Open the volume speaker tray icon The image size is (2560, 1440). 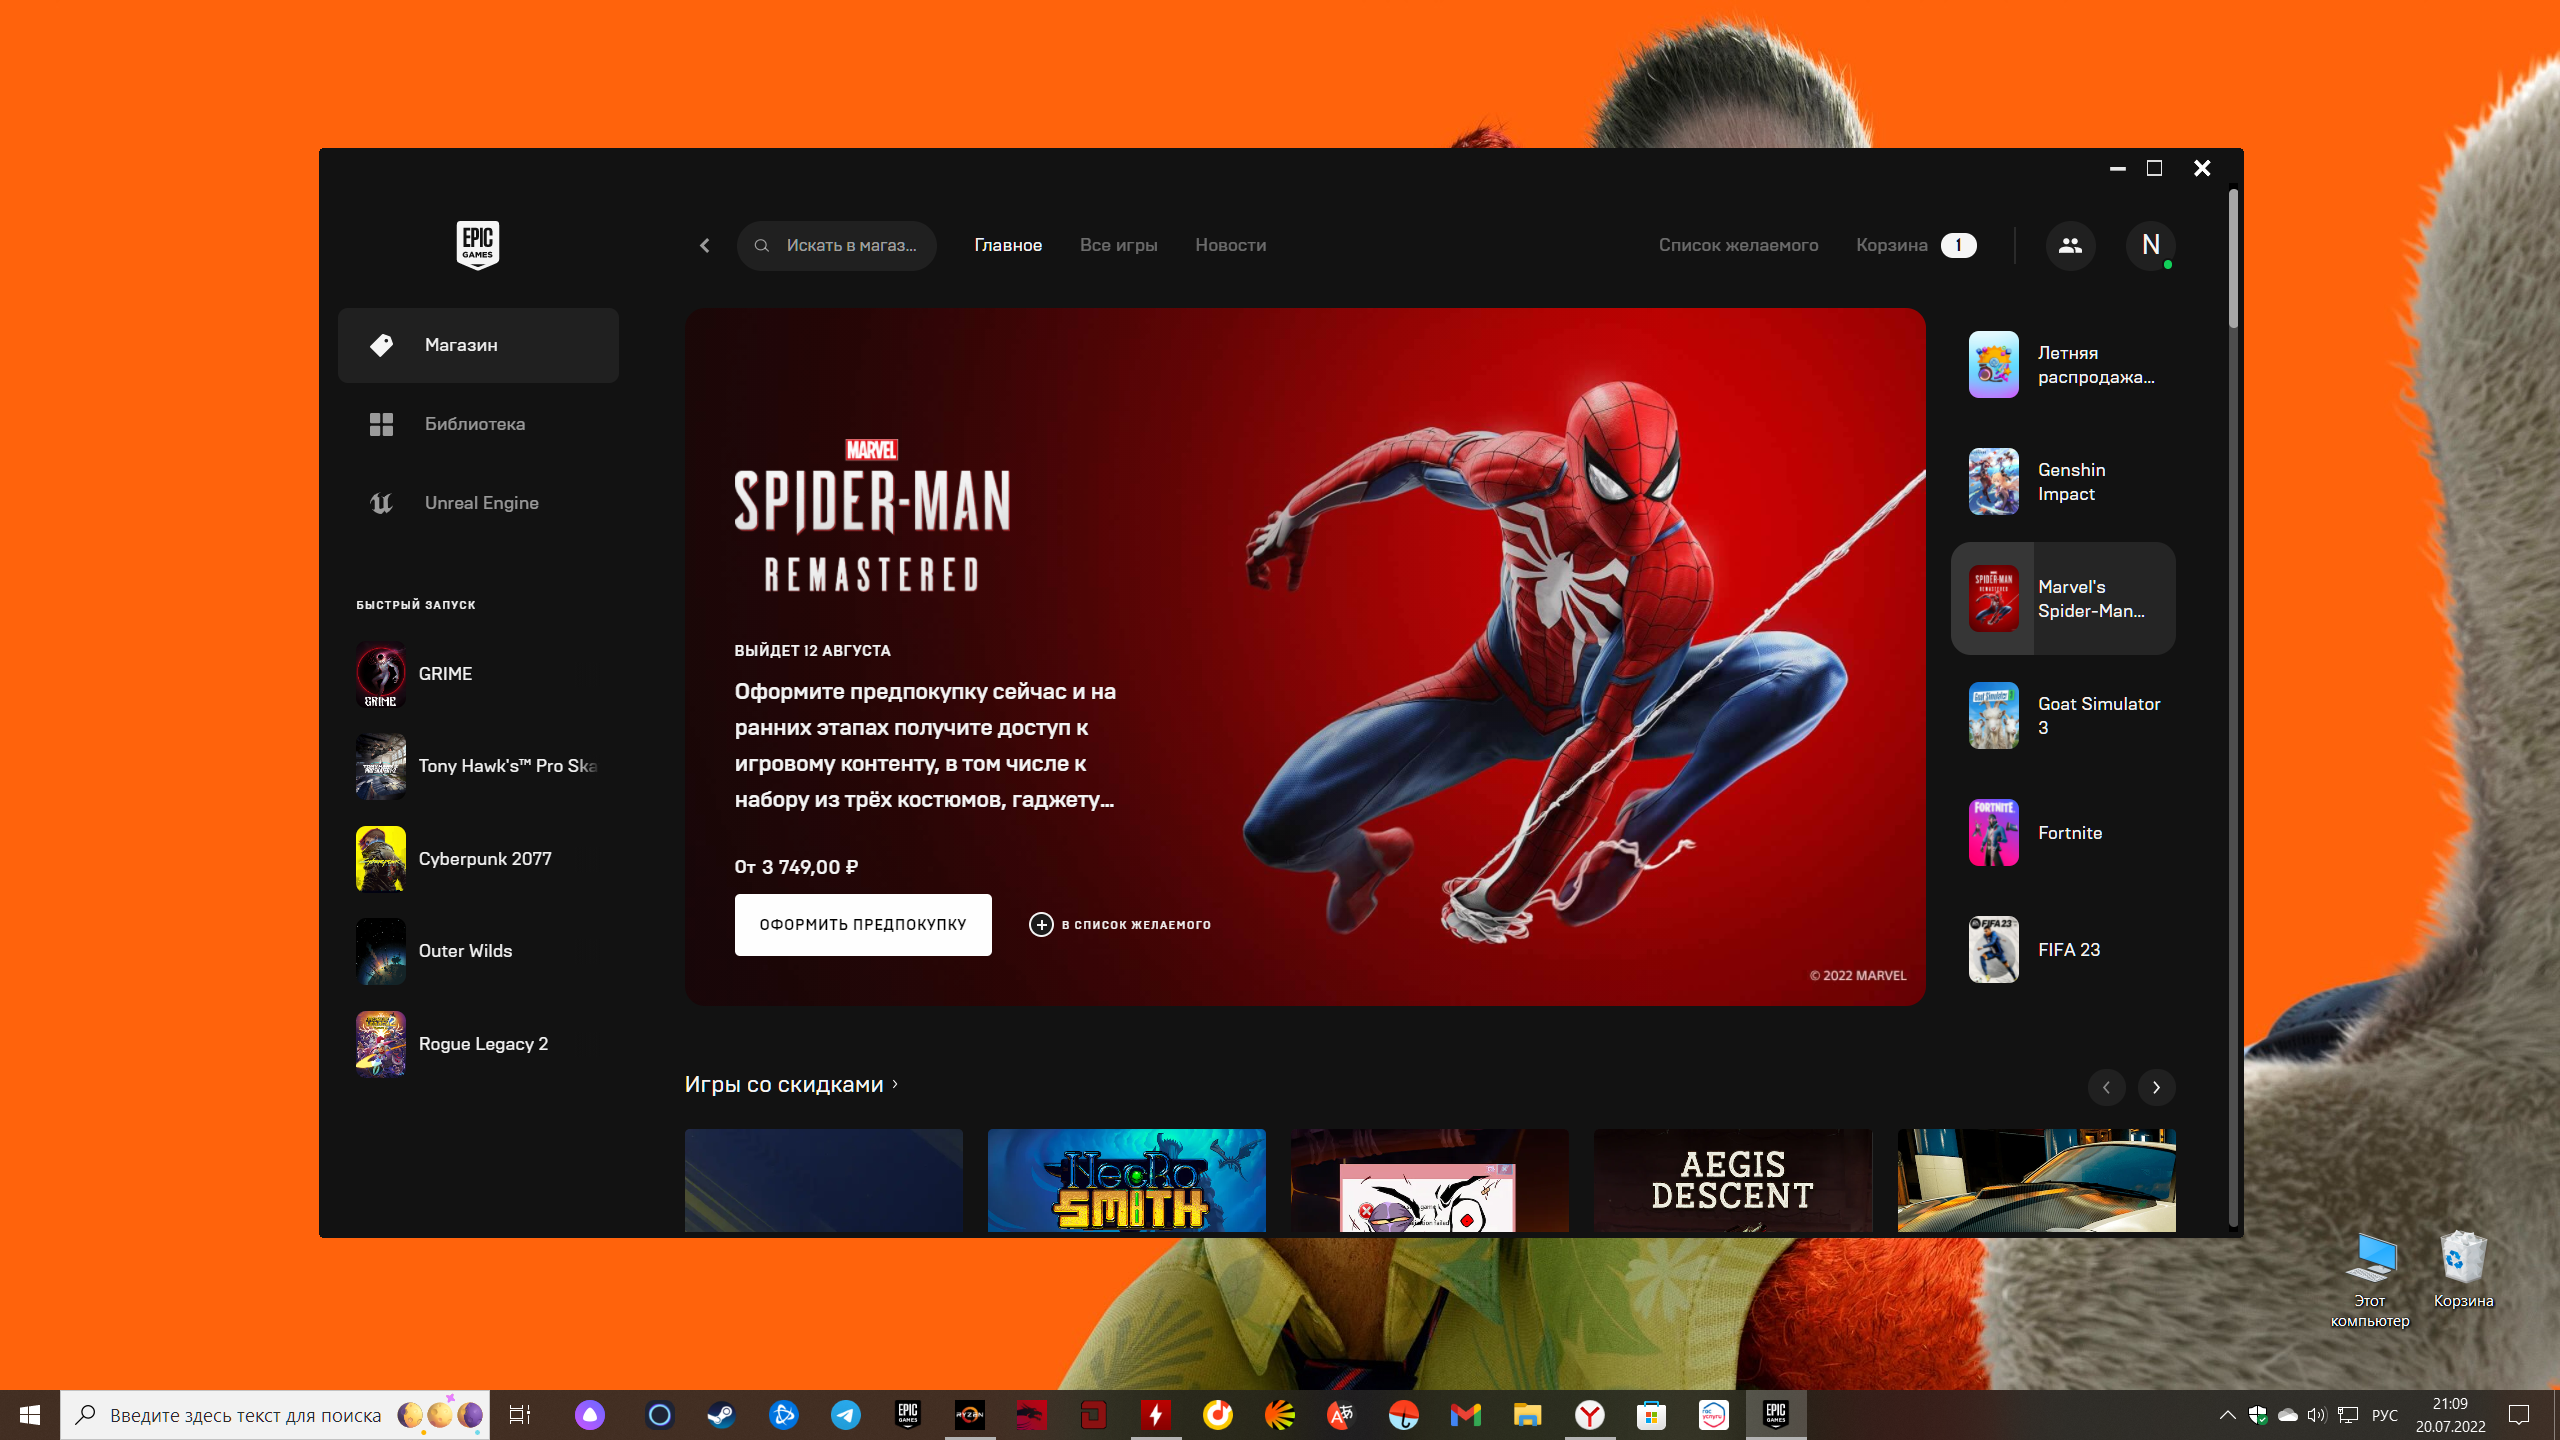click(x=2317, y=1415)
